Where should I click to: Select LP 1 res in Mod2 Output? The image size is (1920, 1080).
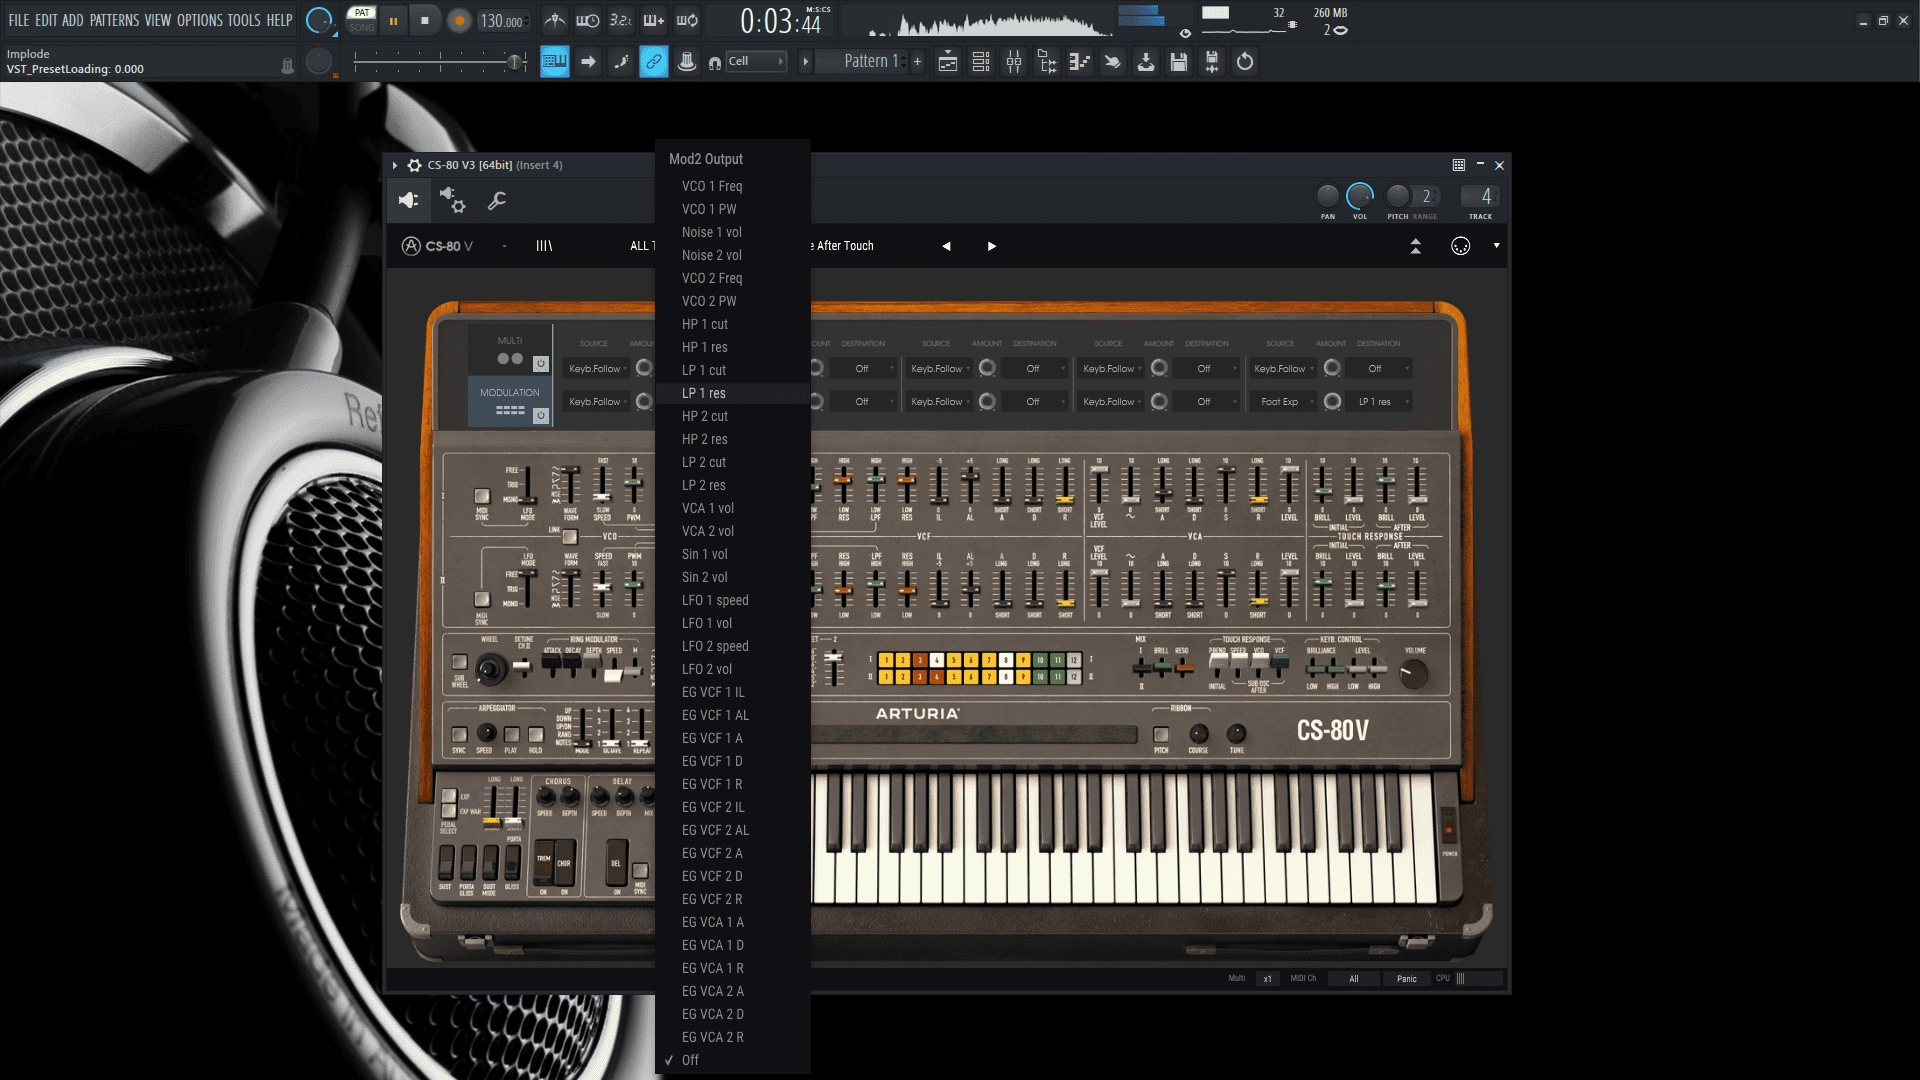tap(732, 393)
